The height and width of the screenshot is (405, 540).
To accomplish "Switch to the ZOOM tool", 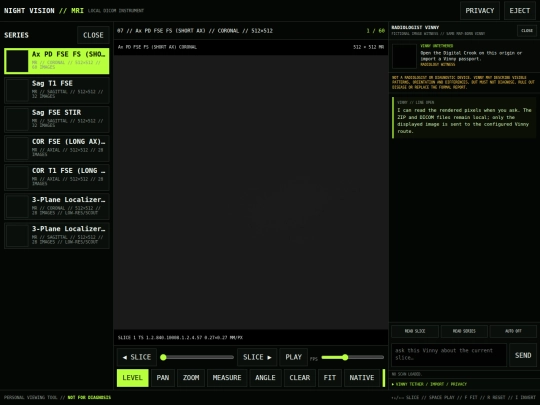I will click(x=191, y=378).
